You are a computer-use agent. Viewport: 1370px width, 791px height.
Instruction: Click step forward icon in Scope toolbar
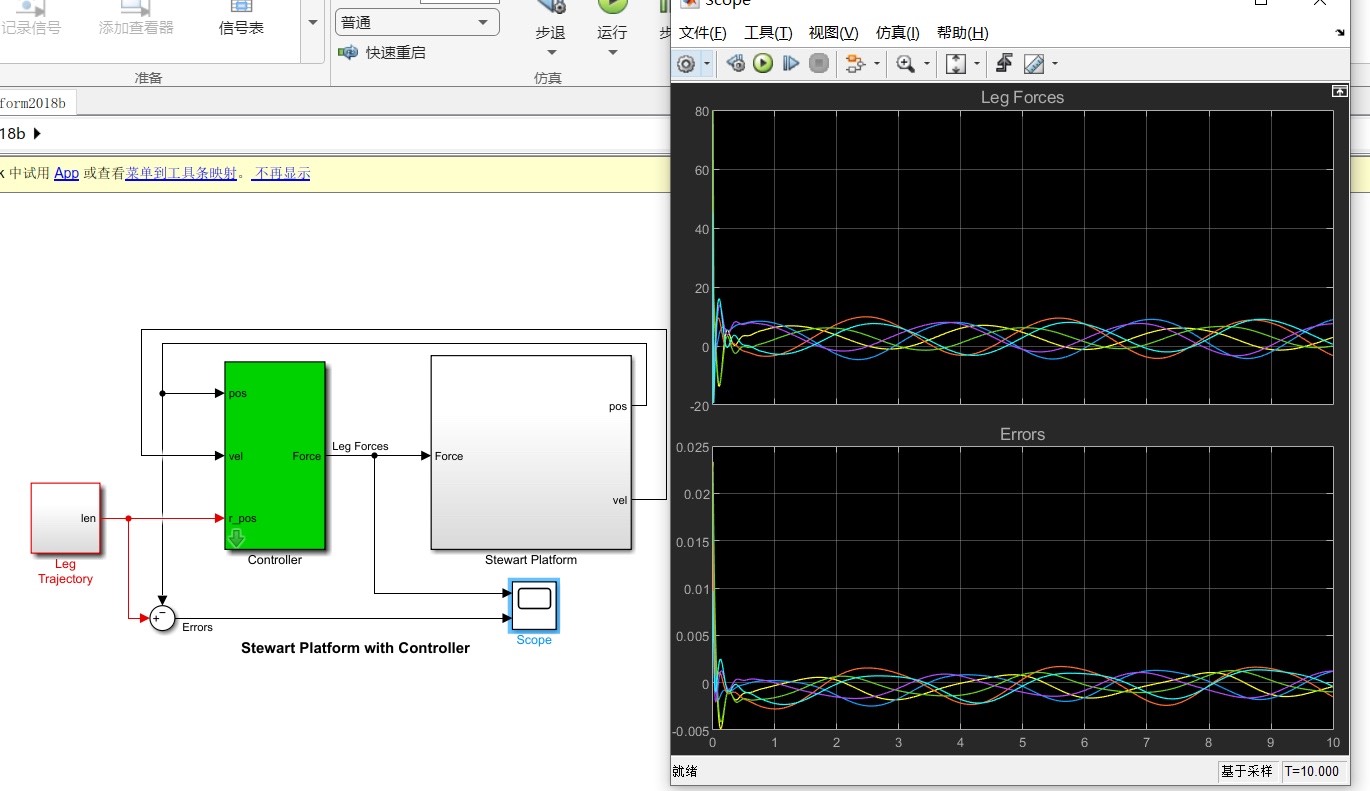click(x=791, y=64)
